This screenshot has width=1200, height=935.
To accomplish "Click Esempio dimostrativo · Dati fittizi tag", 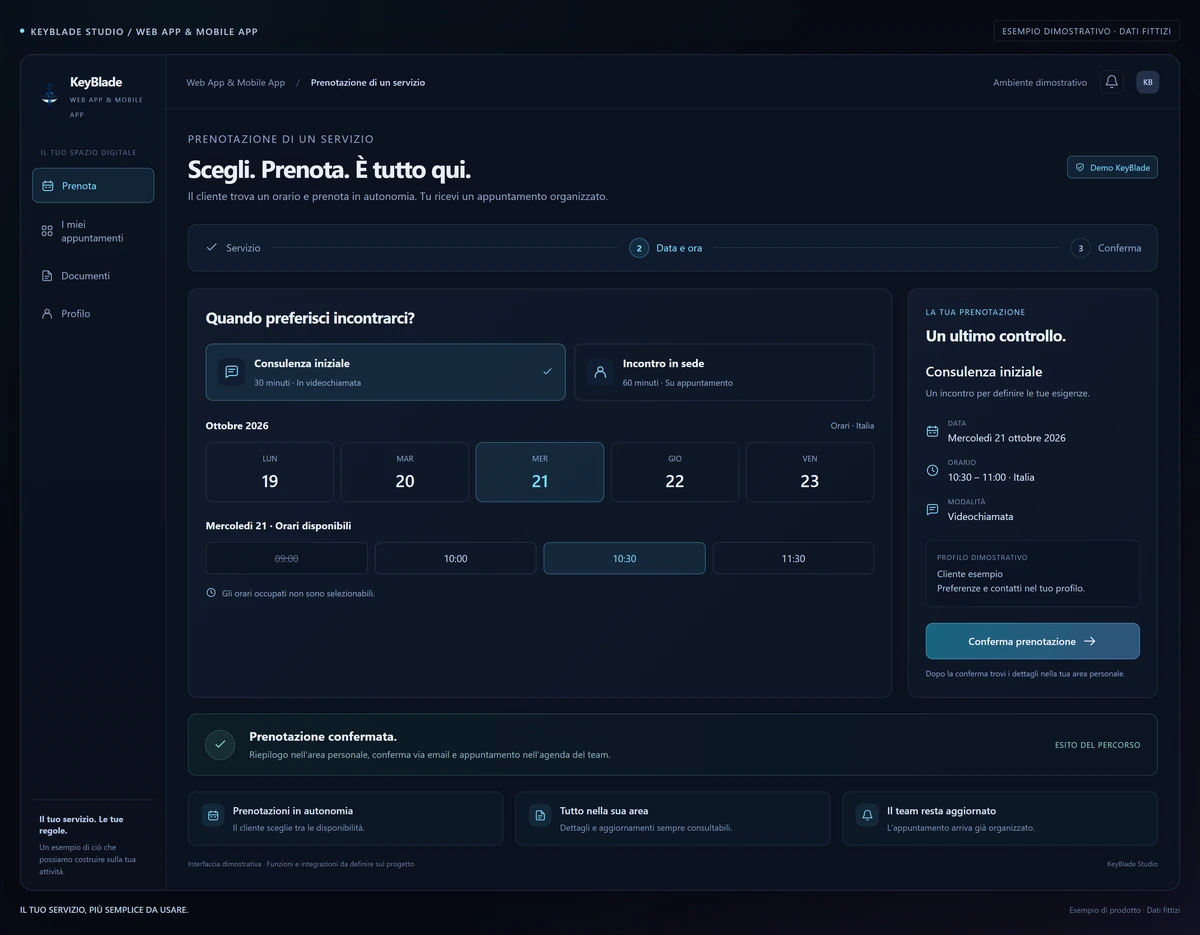I will [x=1087, y=31].
